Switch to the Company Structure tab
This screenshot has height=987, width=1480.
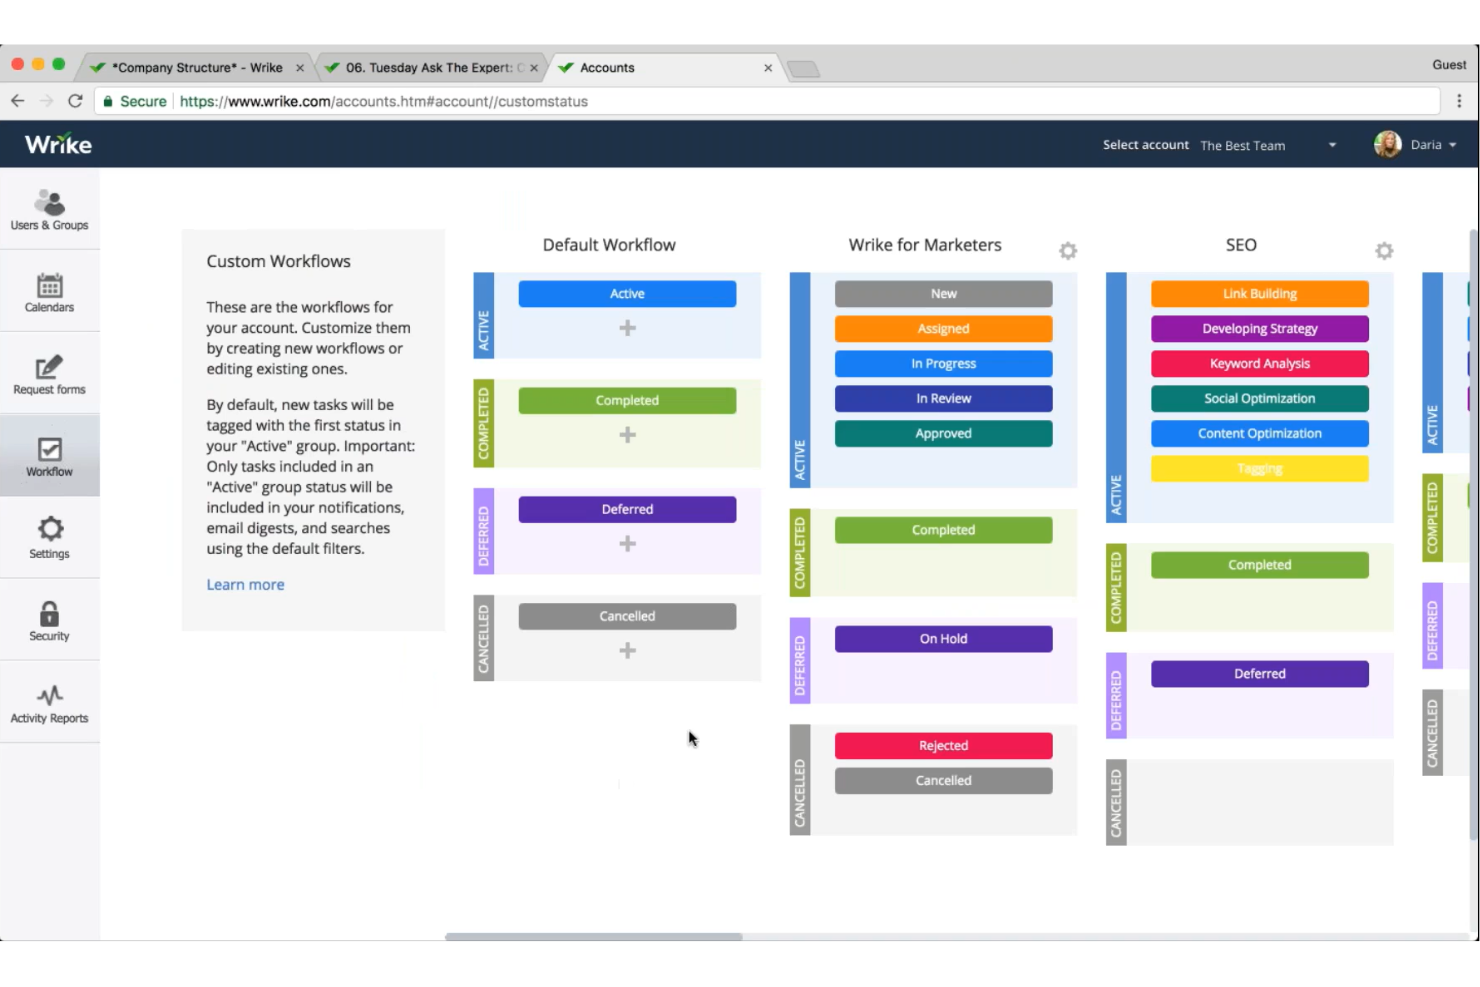coord(196,68)
